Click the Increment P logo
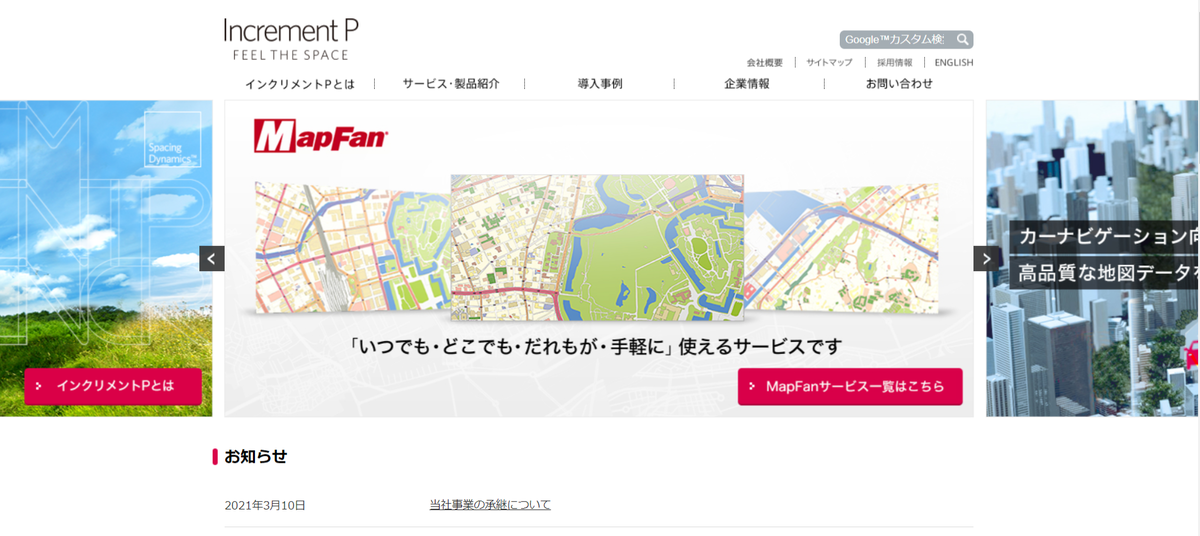Screen dimensions: 1200x536 pyautogui.click(x=291, y=39)
